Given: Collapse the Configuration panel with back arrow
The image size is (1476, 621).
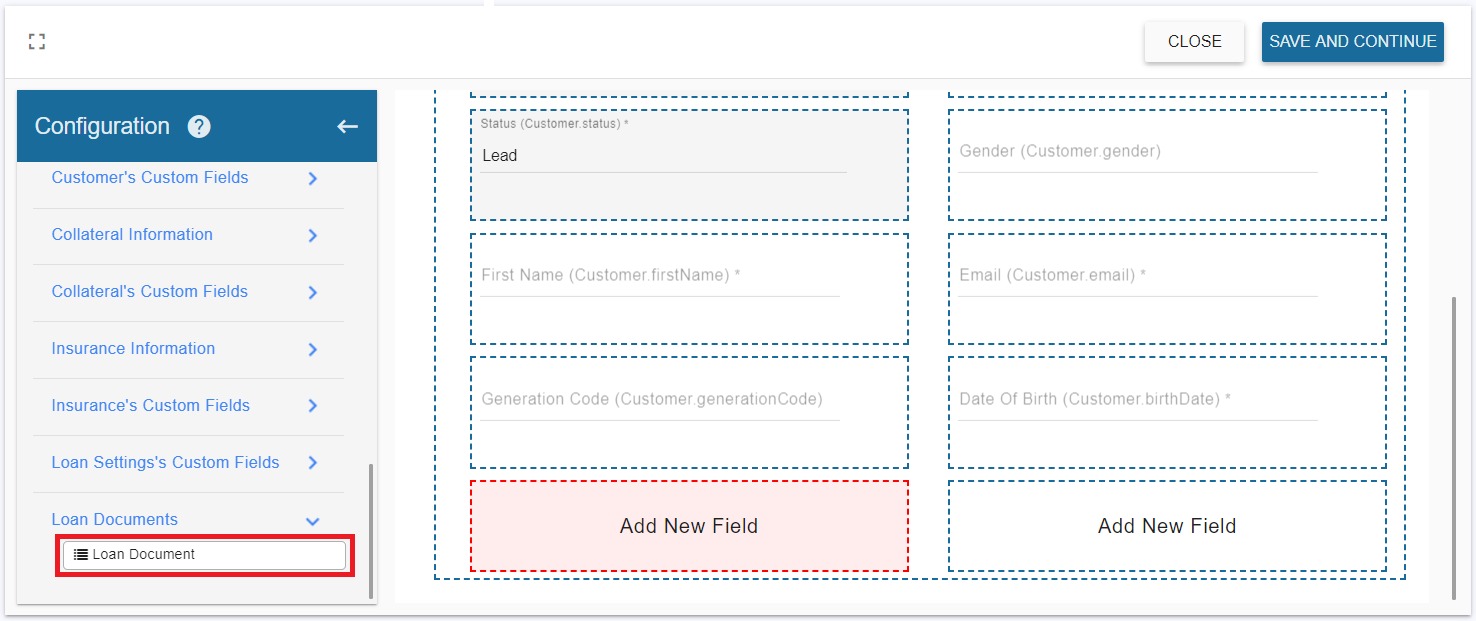Looking at the screenshot, I should point(347,126).
